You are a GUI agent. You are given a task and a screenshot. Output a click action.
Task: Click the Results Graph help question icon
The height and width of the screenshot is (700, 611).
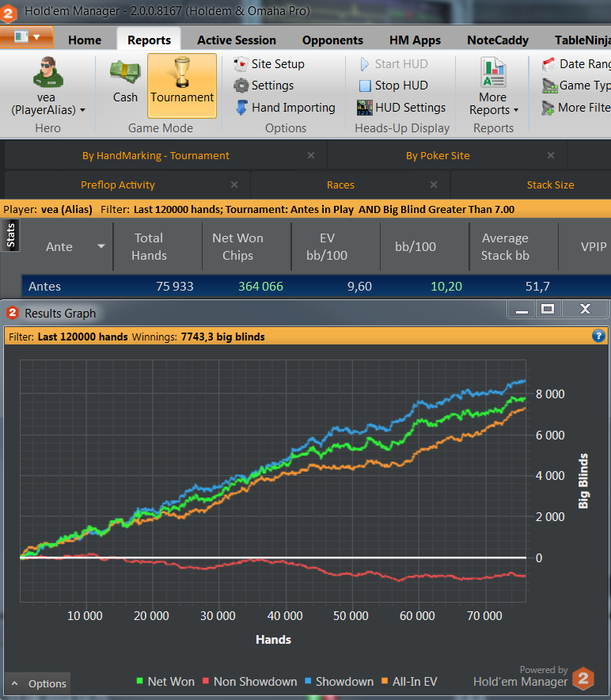(599, 336)
